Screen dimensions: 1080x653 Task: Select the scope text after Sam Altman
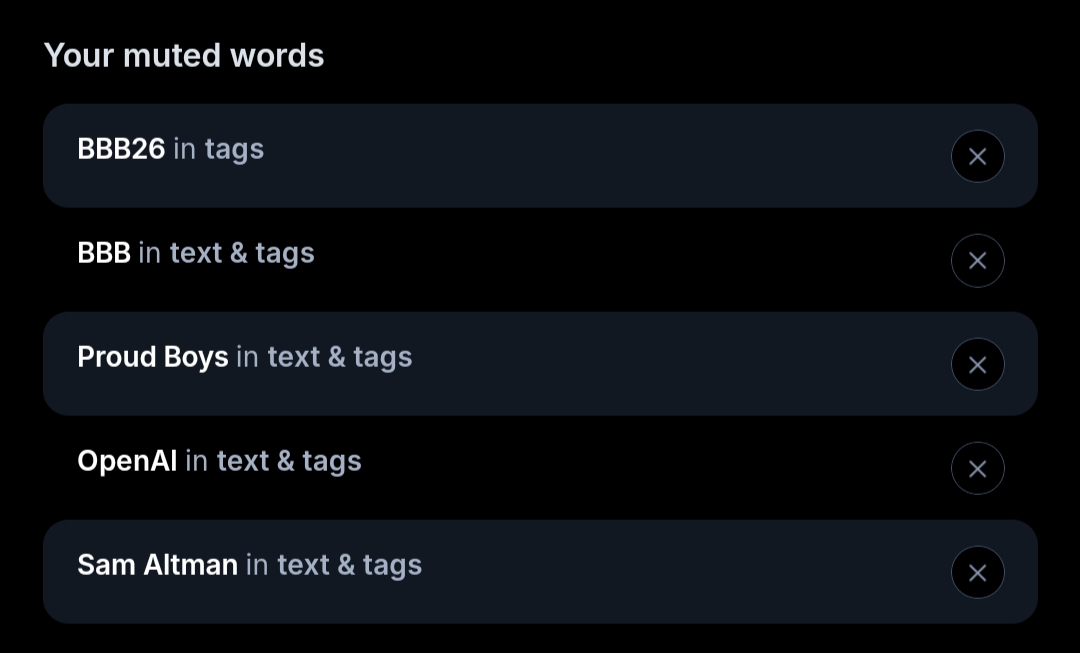[335, 565]
